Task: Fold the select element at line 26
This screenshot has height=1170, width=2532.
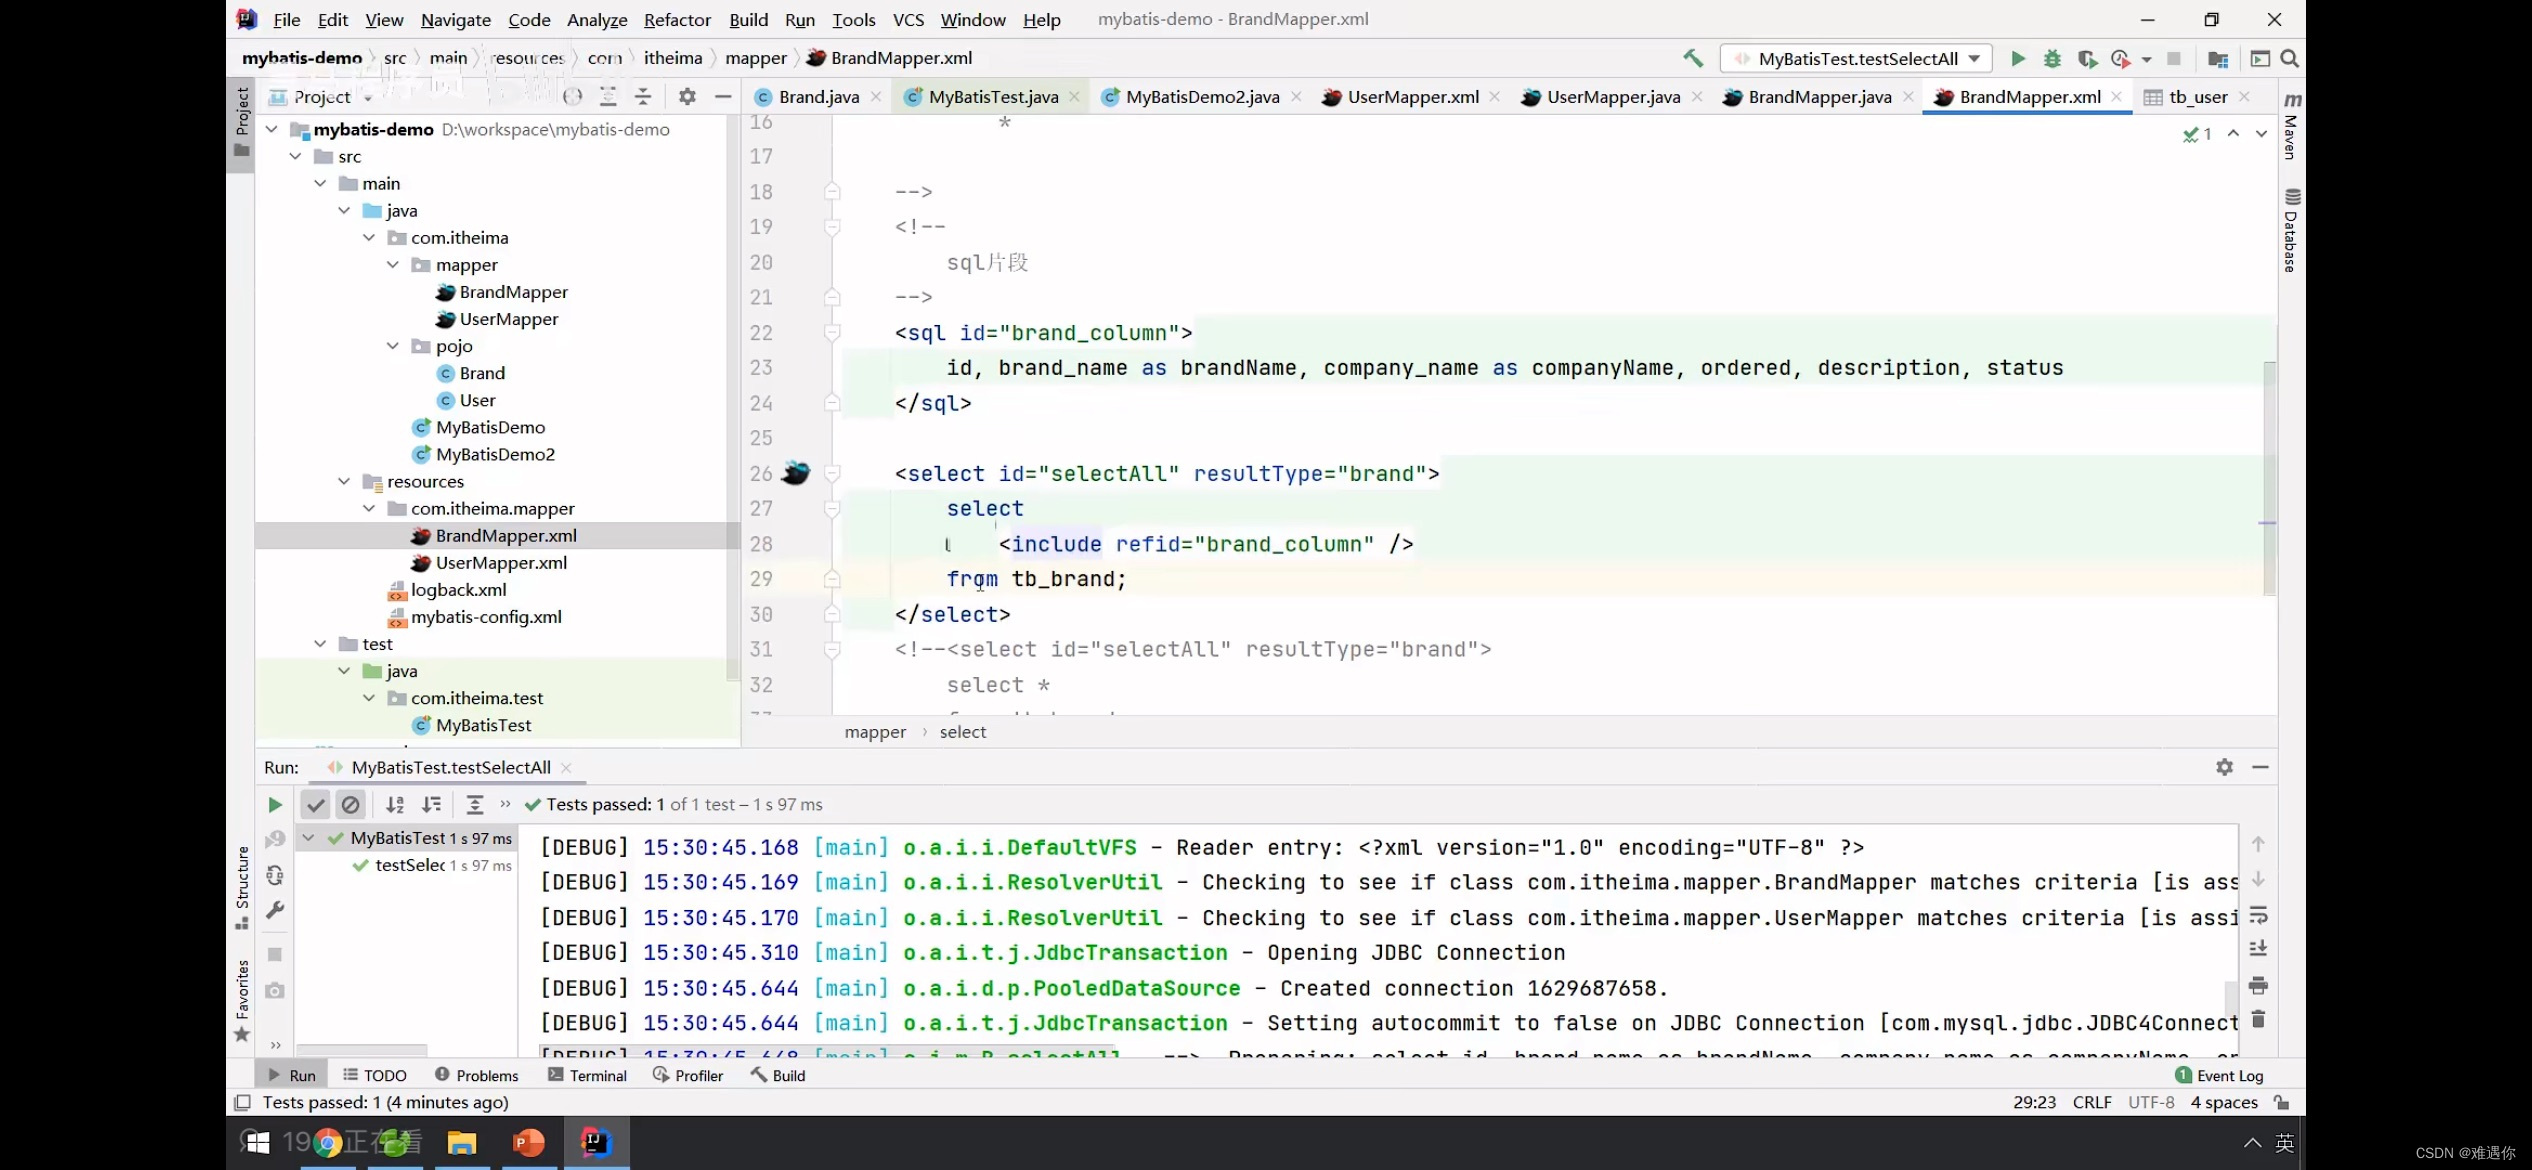Action: coord(831,473)
